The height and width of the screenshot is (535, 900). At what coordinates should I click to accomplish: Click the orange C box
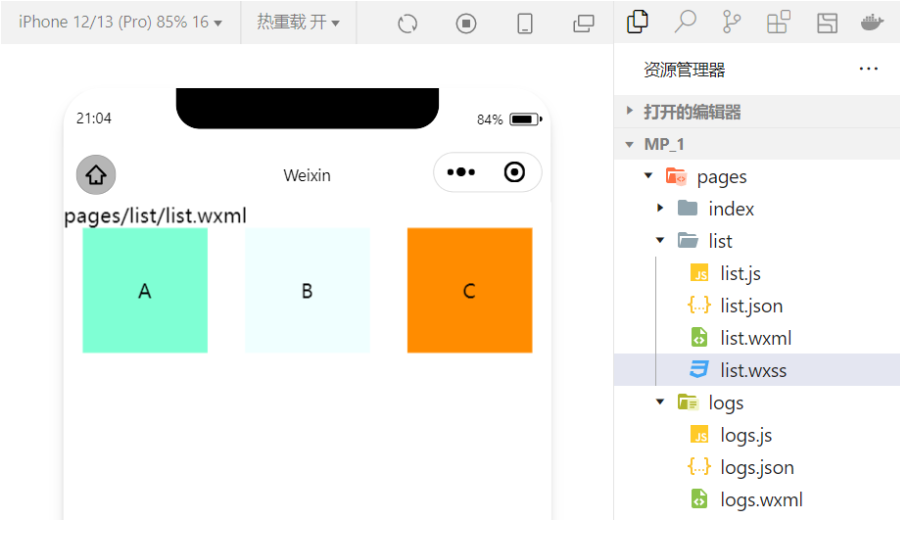click(x=470, y=290)
